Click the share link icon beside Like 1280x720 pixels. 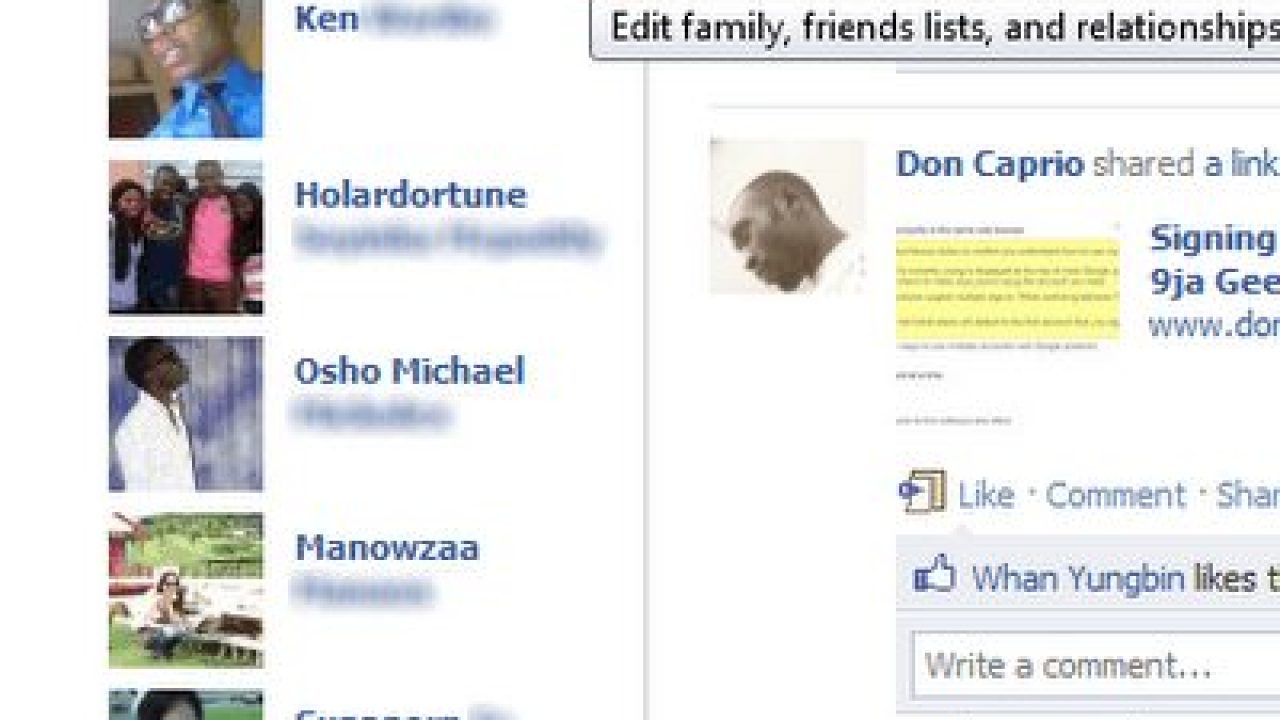(x=922, y=492)
